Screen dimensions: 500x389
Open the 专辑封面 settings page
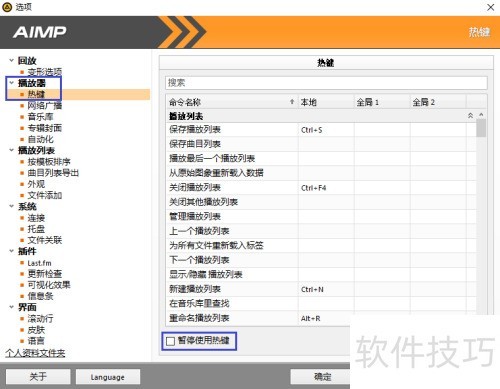point(45,128)
